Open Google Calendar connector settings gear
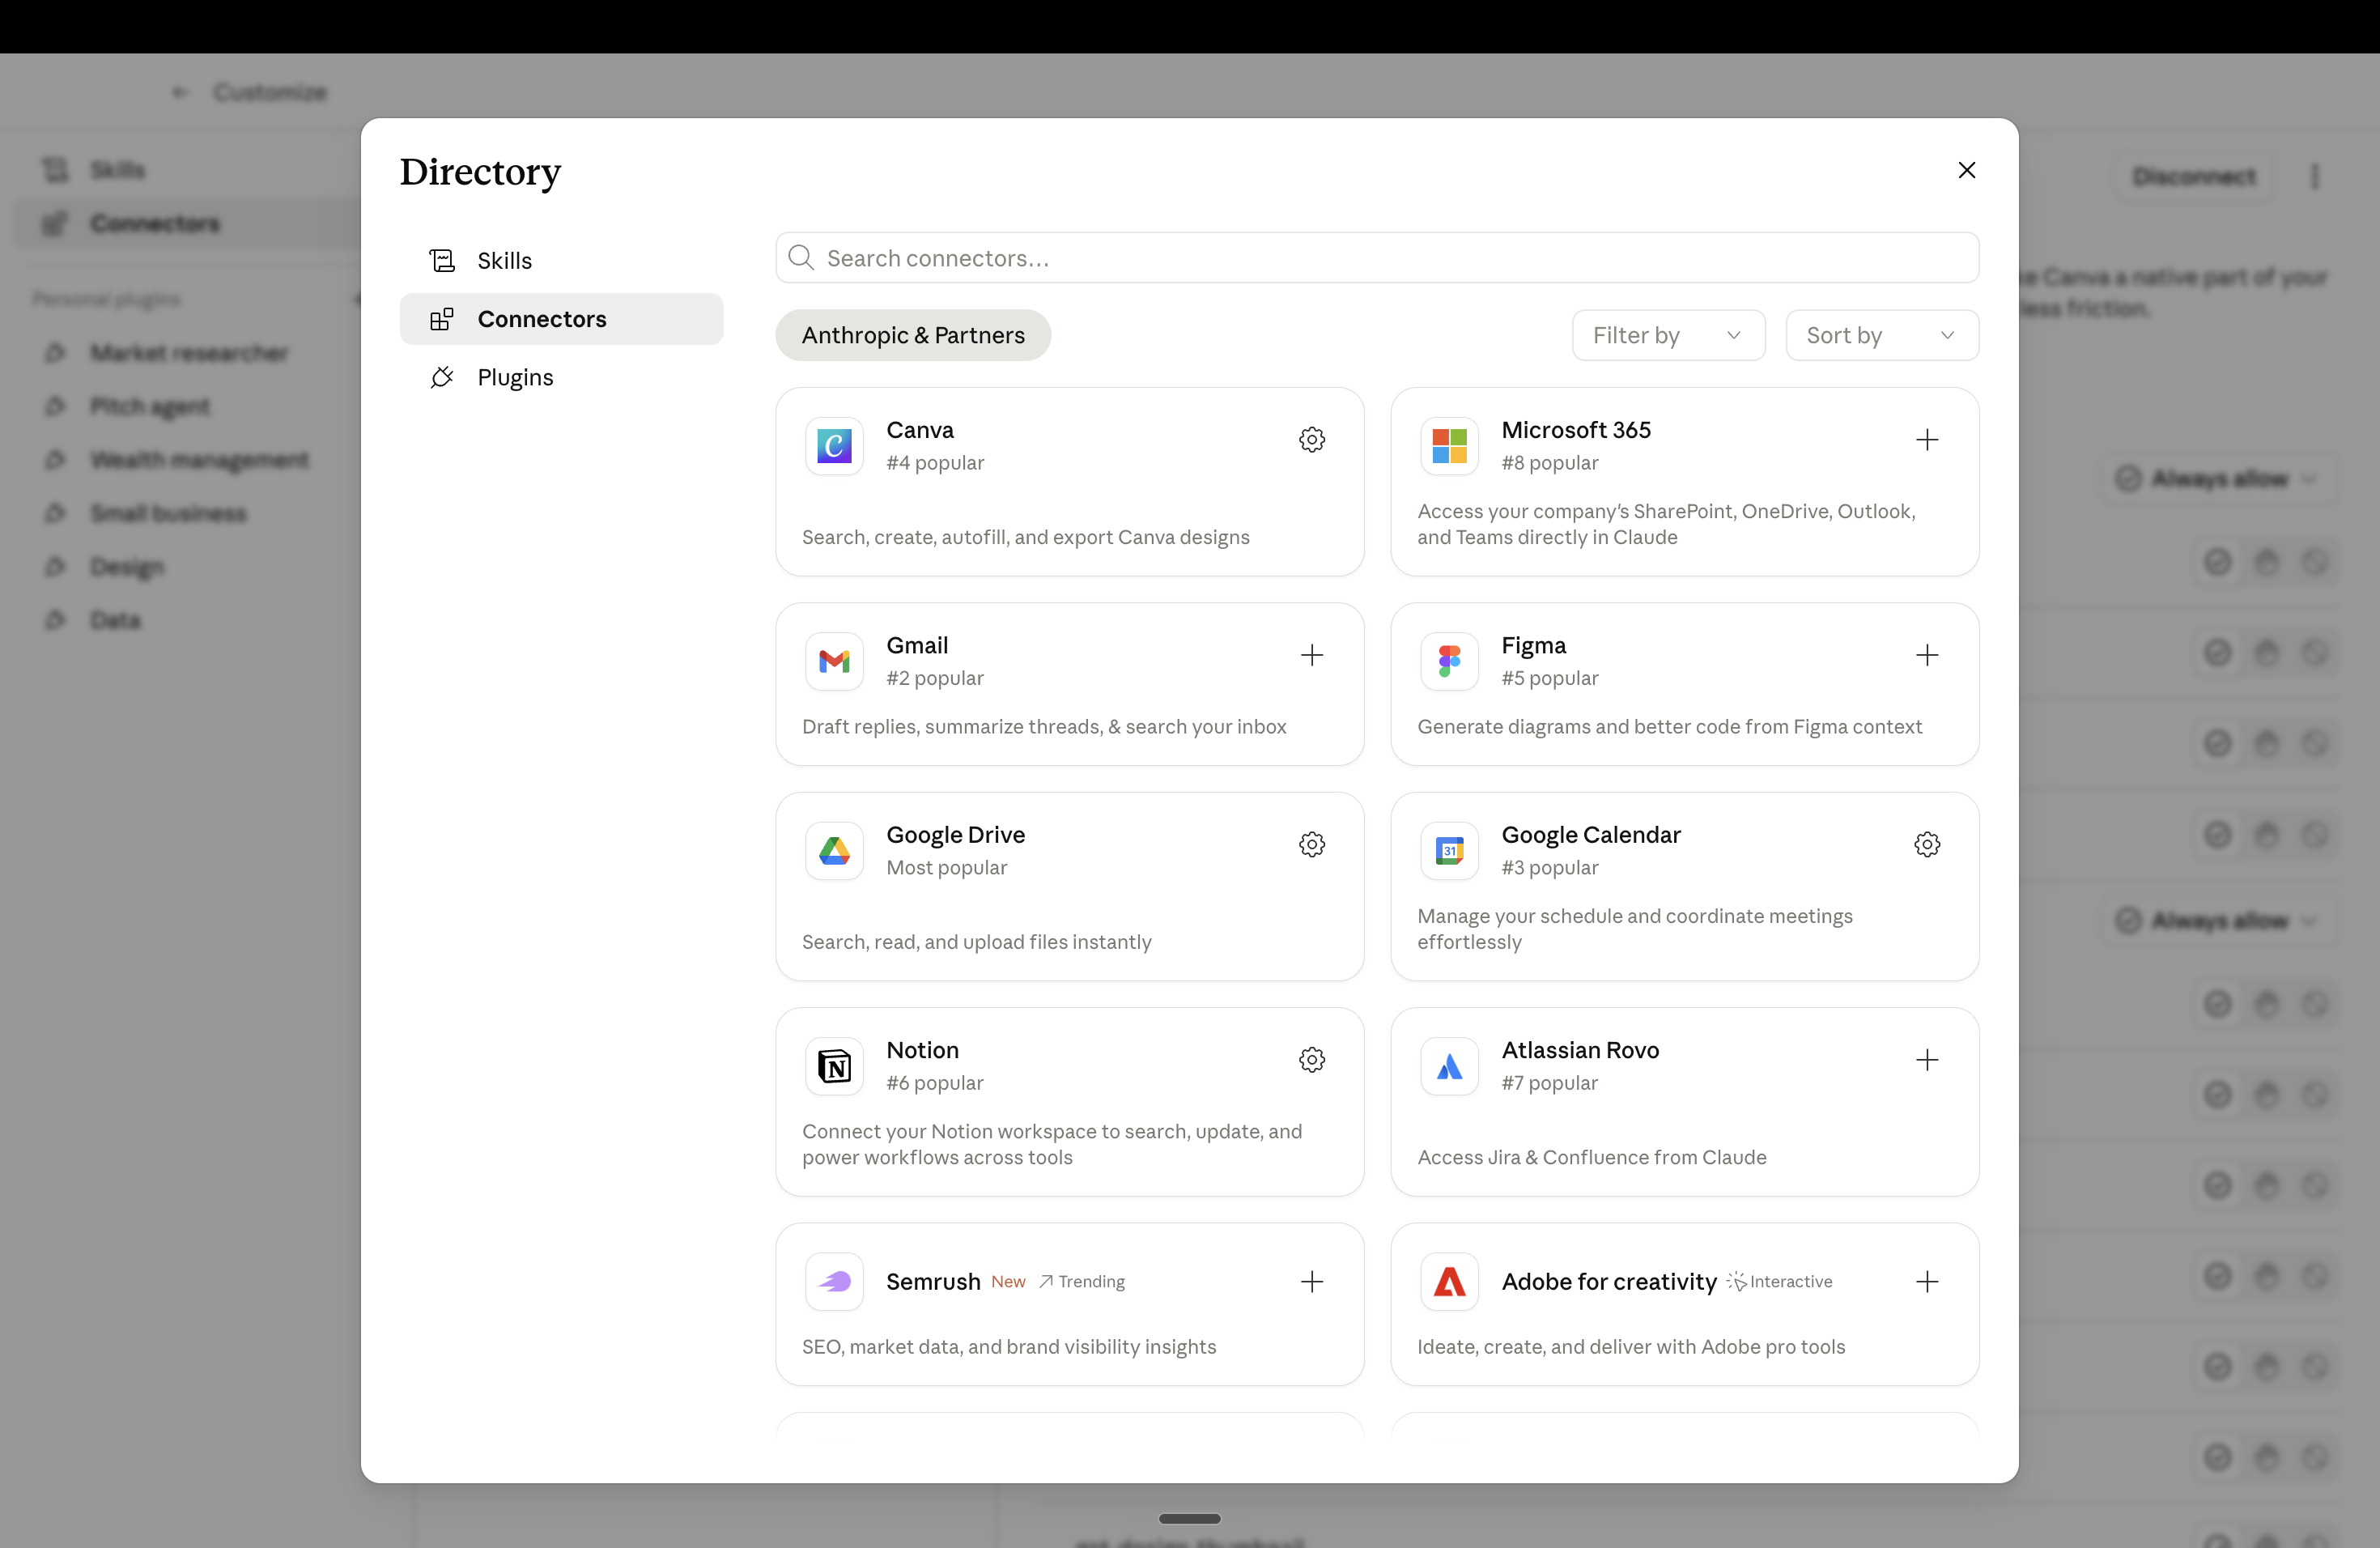The height and width of the screenshot is (1548, 2380). coord(1926,845)
